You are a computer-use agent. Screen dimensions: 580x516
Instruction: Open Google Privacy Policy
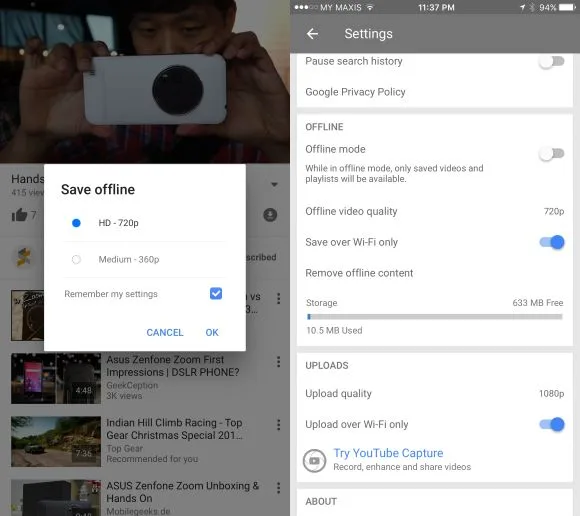coord(355,92)
